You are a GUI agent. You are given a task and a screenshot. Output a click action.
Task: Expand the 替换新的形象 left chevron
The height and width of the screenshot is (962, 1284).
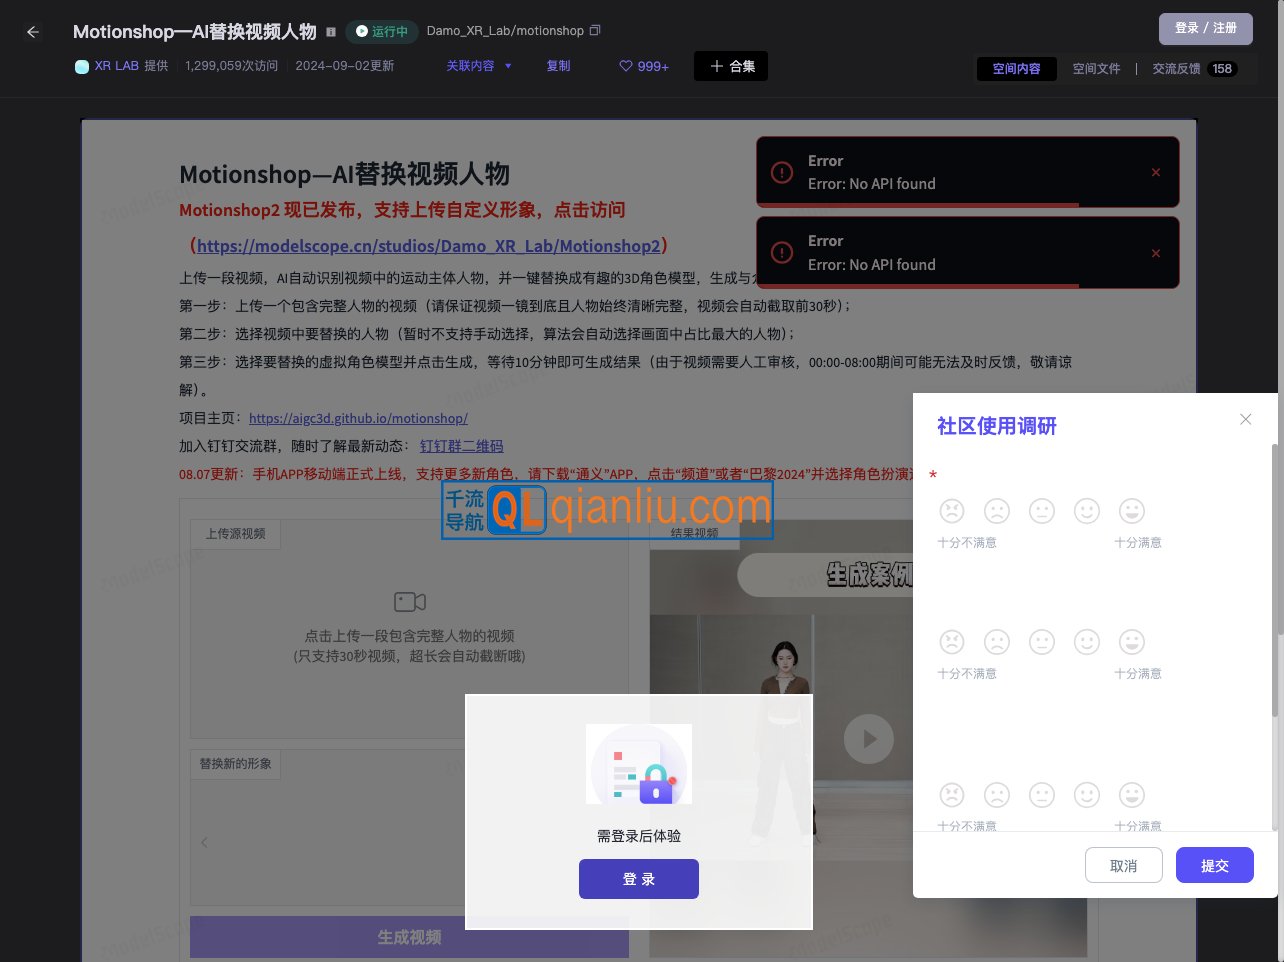point(204,841)
